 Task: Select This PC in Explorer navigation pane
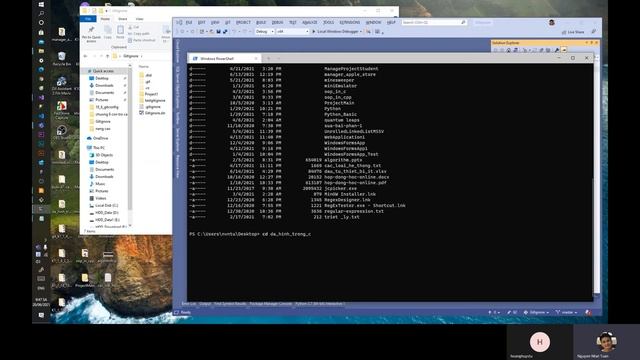(96, 148)
